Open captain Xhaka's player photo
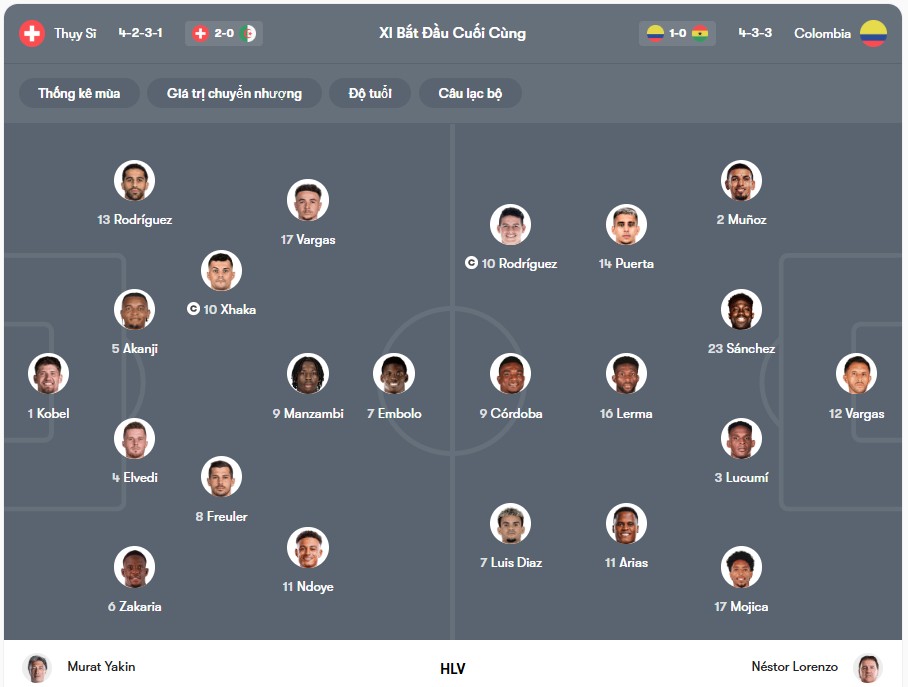The width and height of the screenshot is (908, 687). (x=221, y=271)
